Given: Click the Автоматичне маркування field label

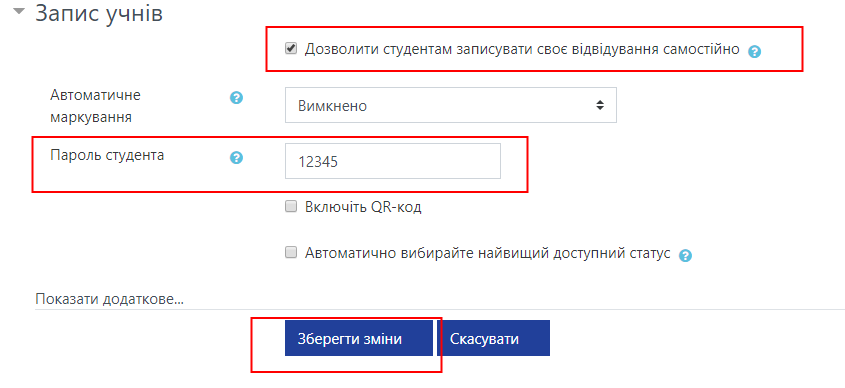Looking at the screenshot, I should [95, 106].
